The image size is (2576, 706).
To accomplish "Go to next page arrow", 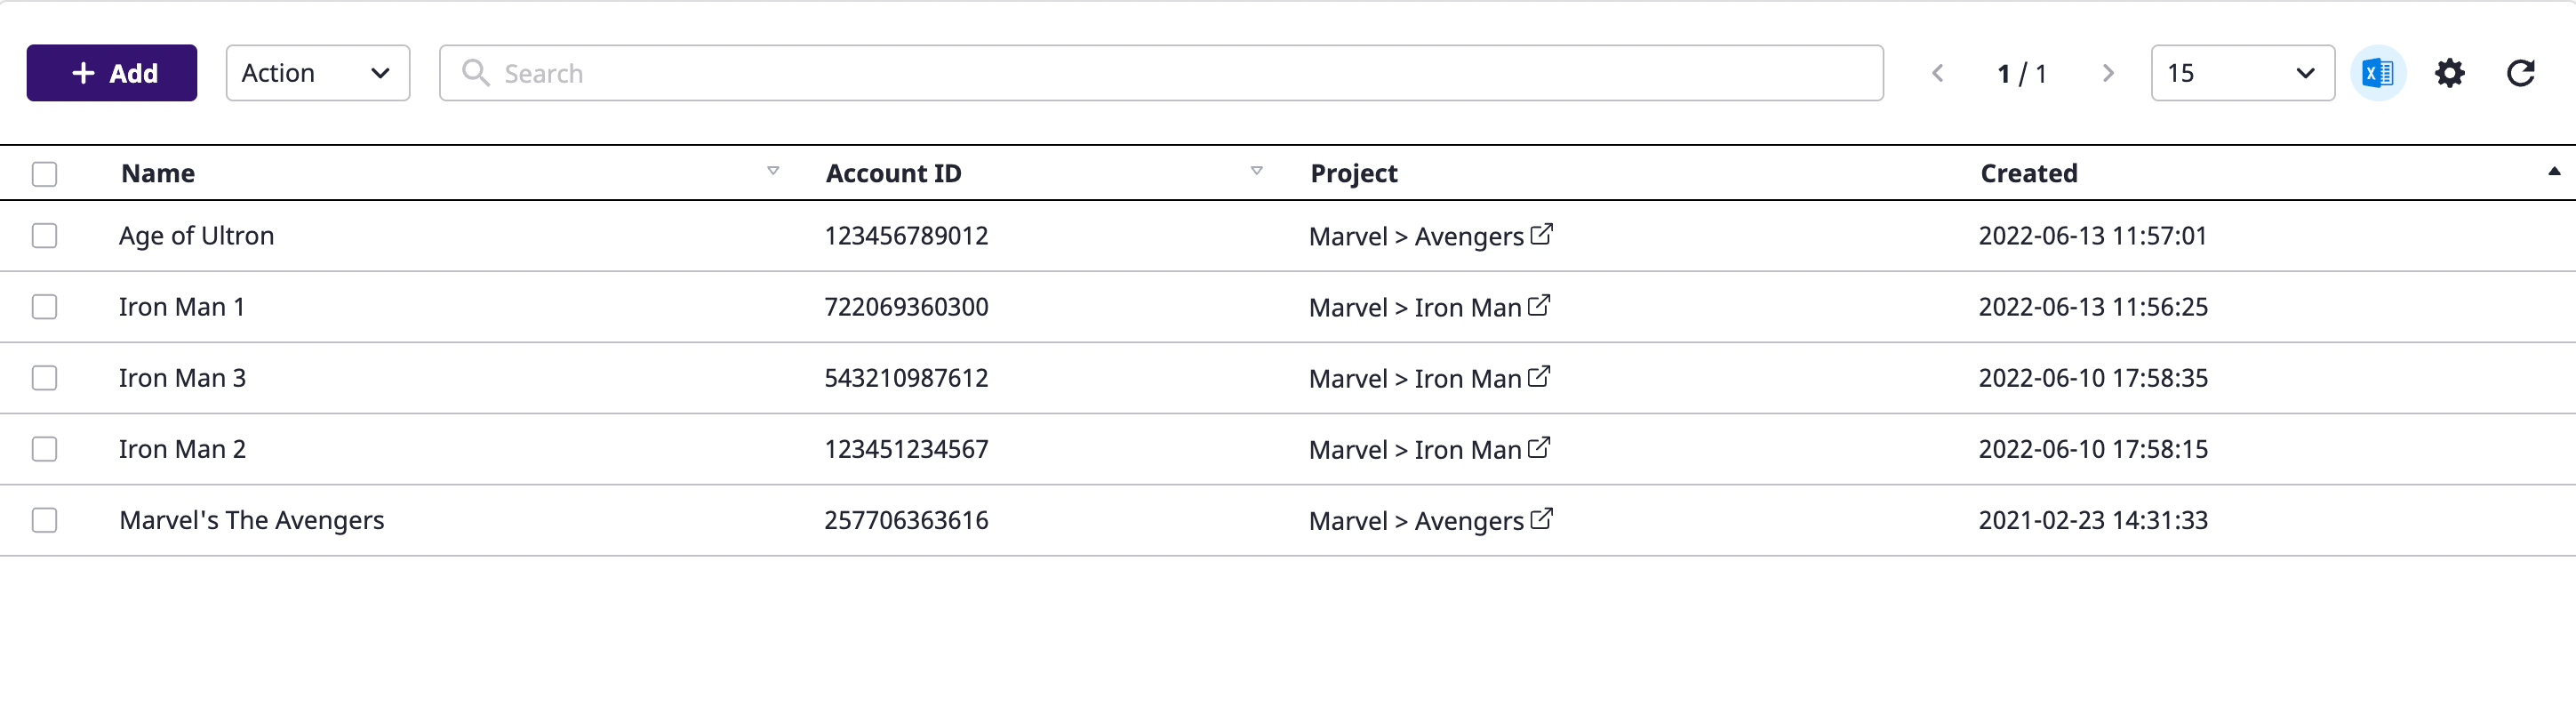I will pyautogui.click(x=2107, y=73).
